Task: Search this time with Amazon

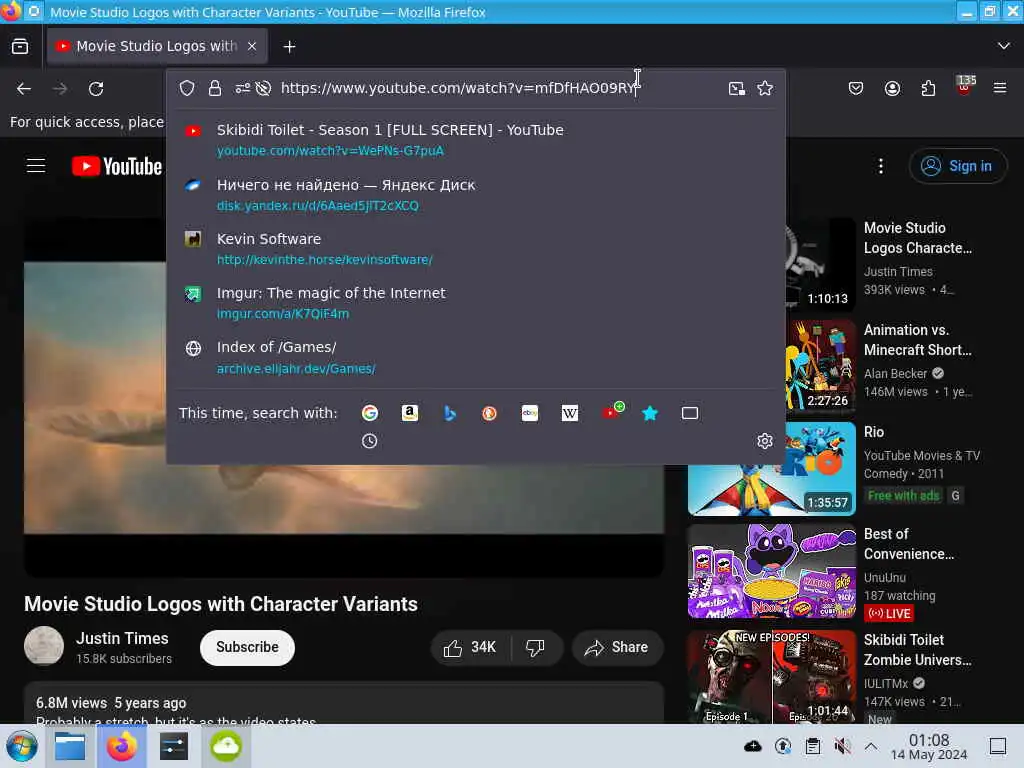Action: pyautogui.click(x=409, y=413)
